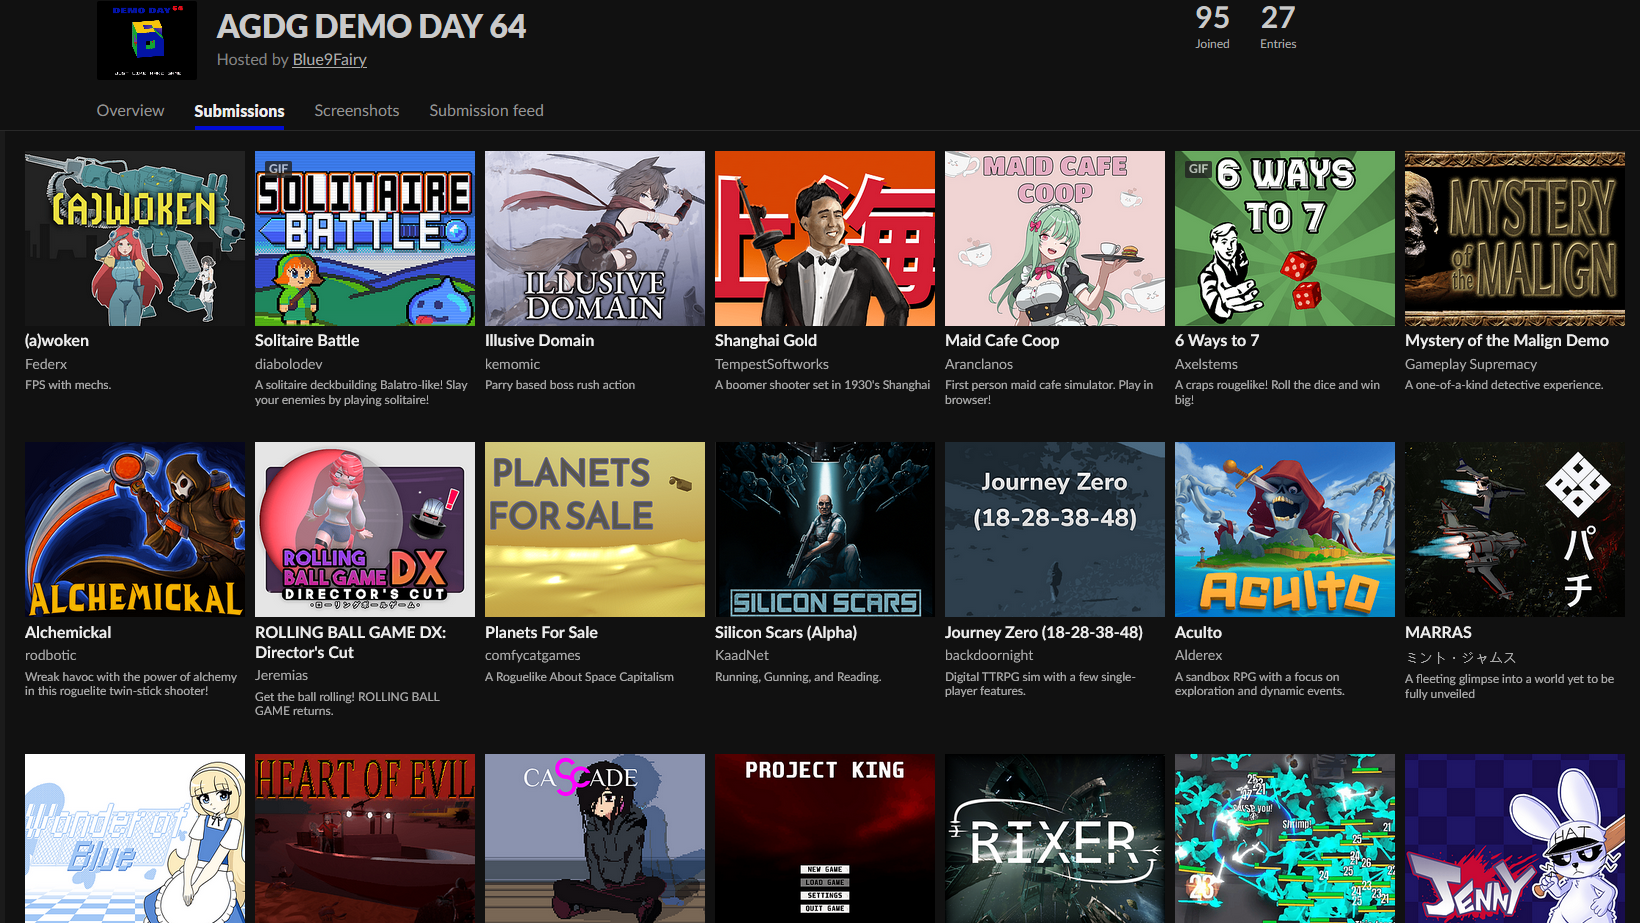
Task: Open the Planets For Sale cover image
Action: (x=595, y=530)
